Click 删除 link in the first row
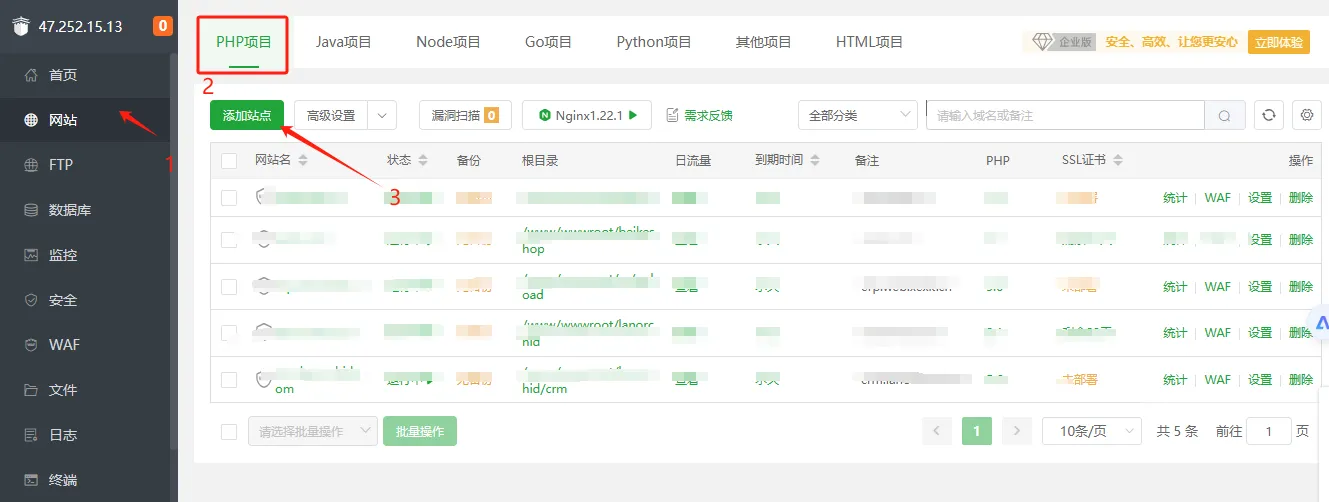1329x502 pixels. coord(1301,198)
